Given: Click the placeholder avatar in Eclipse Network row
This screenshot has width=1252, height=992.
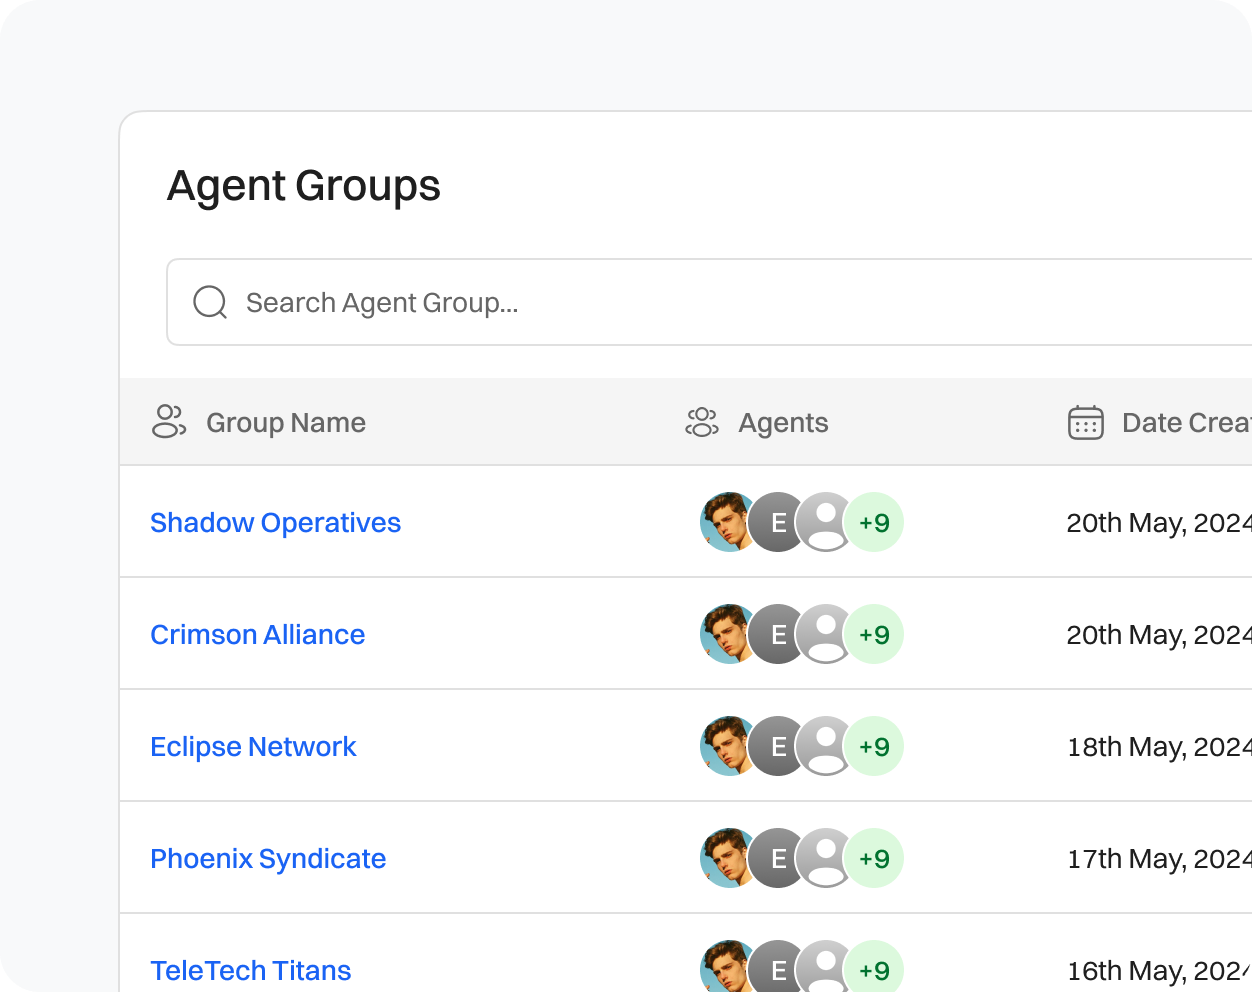Looking at the screenshot, I should click(x=824, y=746).
